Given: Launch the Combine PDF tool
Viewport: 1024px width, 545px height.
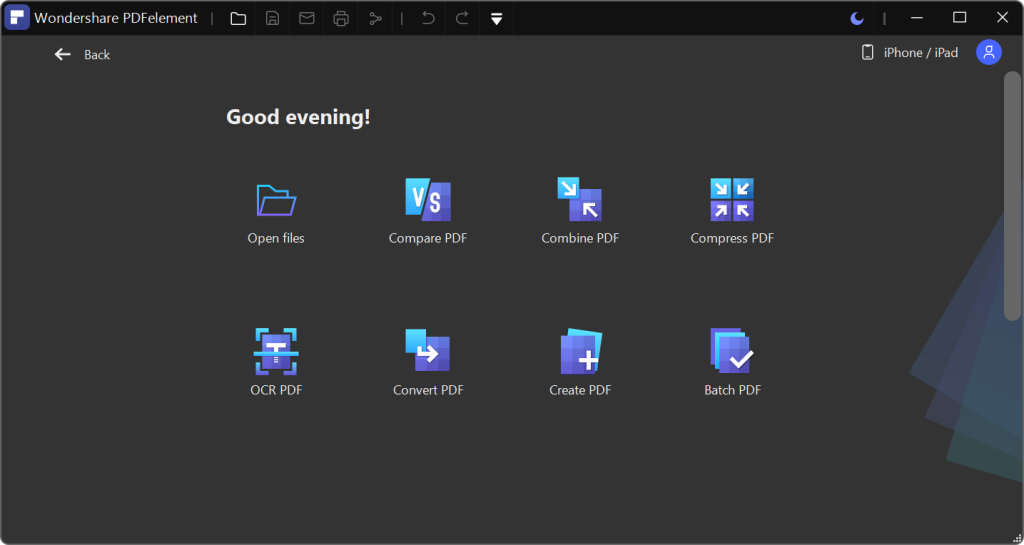Looking at the screenshot, I should coord(580,211).
